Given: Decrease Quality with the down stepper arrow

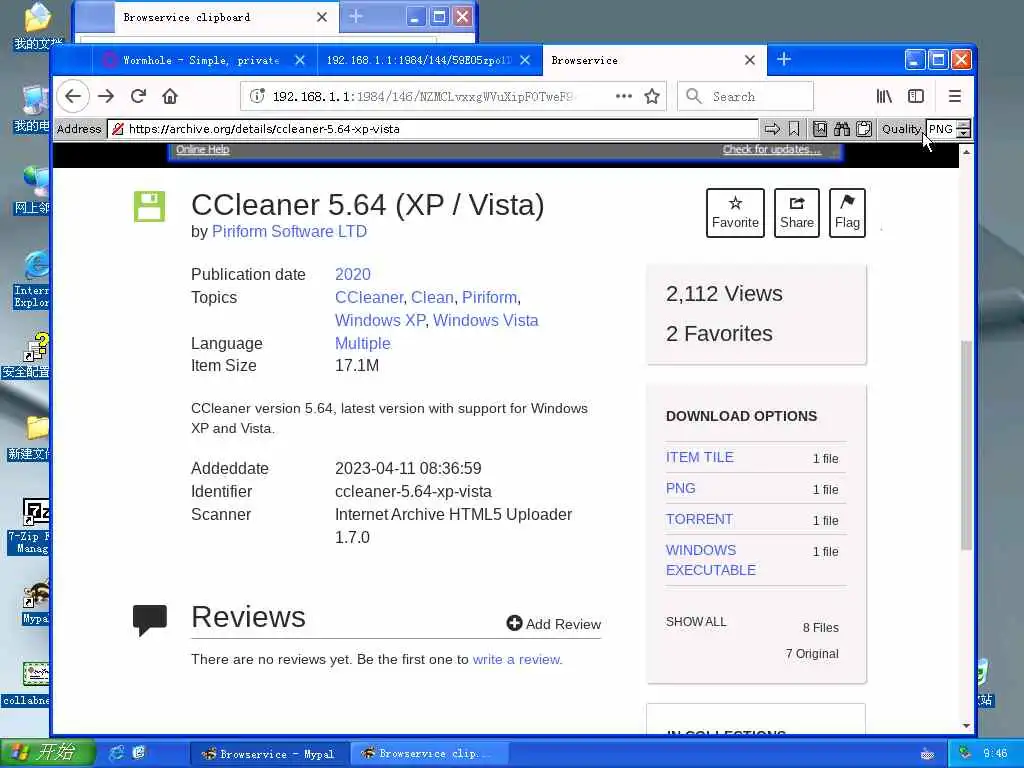Looking at the screenshot, I should 964,133.
